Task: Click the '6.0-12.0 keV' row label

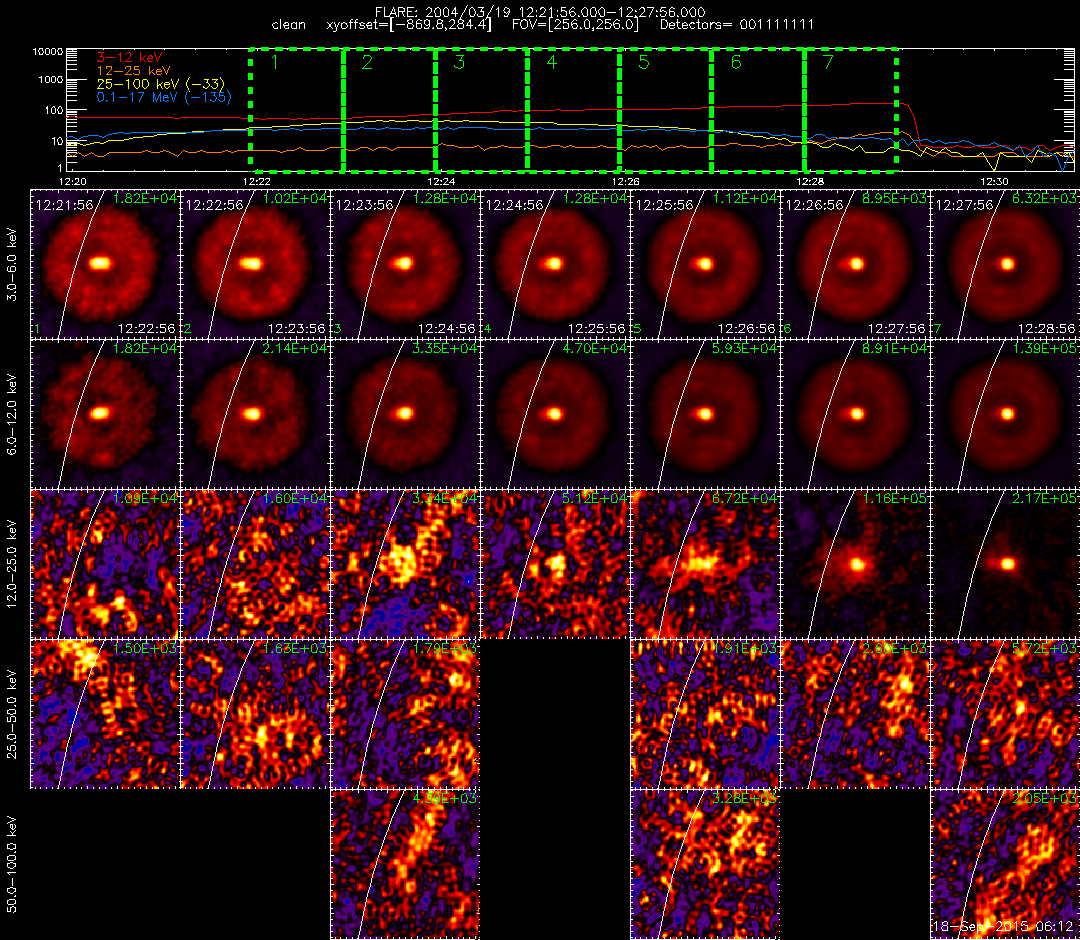Action: click(12, 415)
